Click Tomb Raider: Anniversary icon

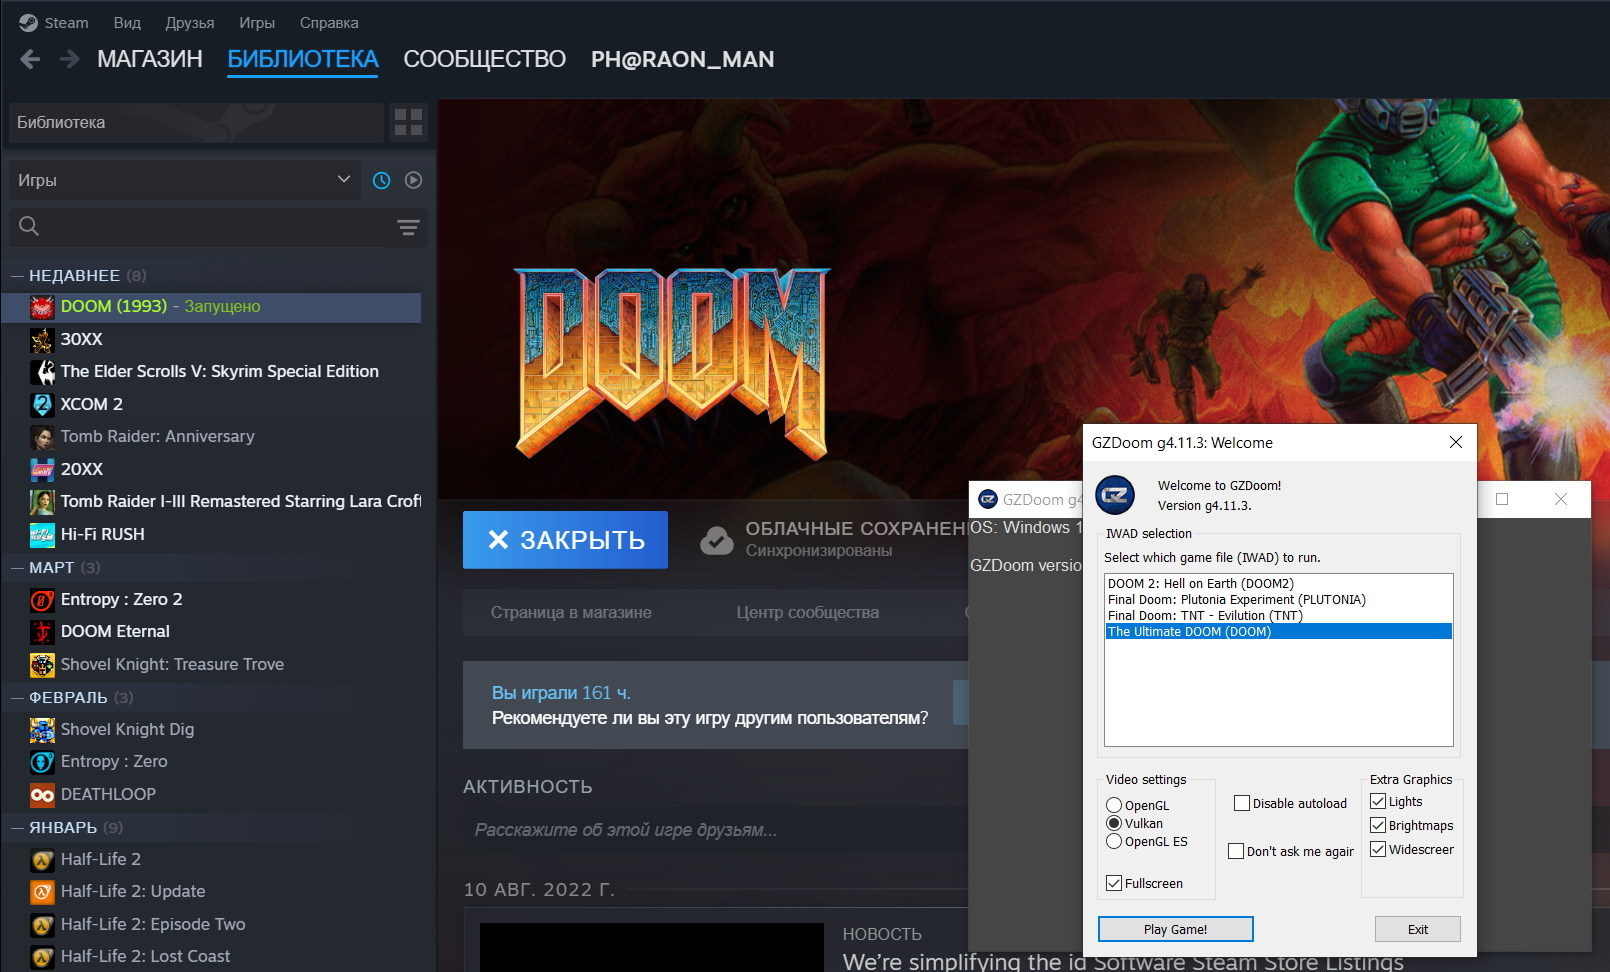coord(42,437)
